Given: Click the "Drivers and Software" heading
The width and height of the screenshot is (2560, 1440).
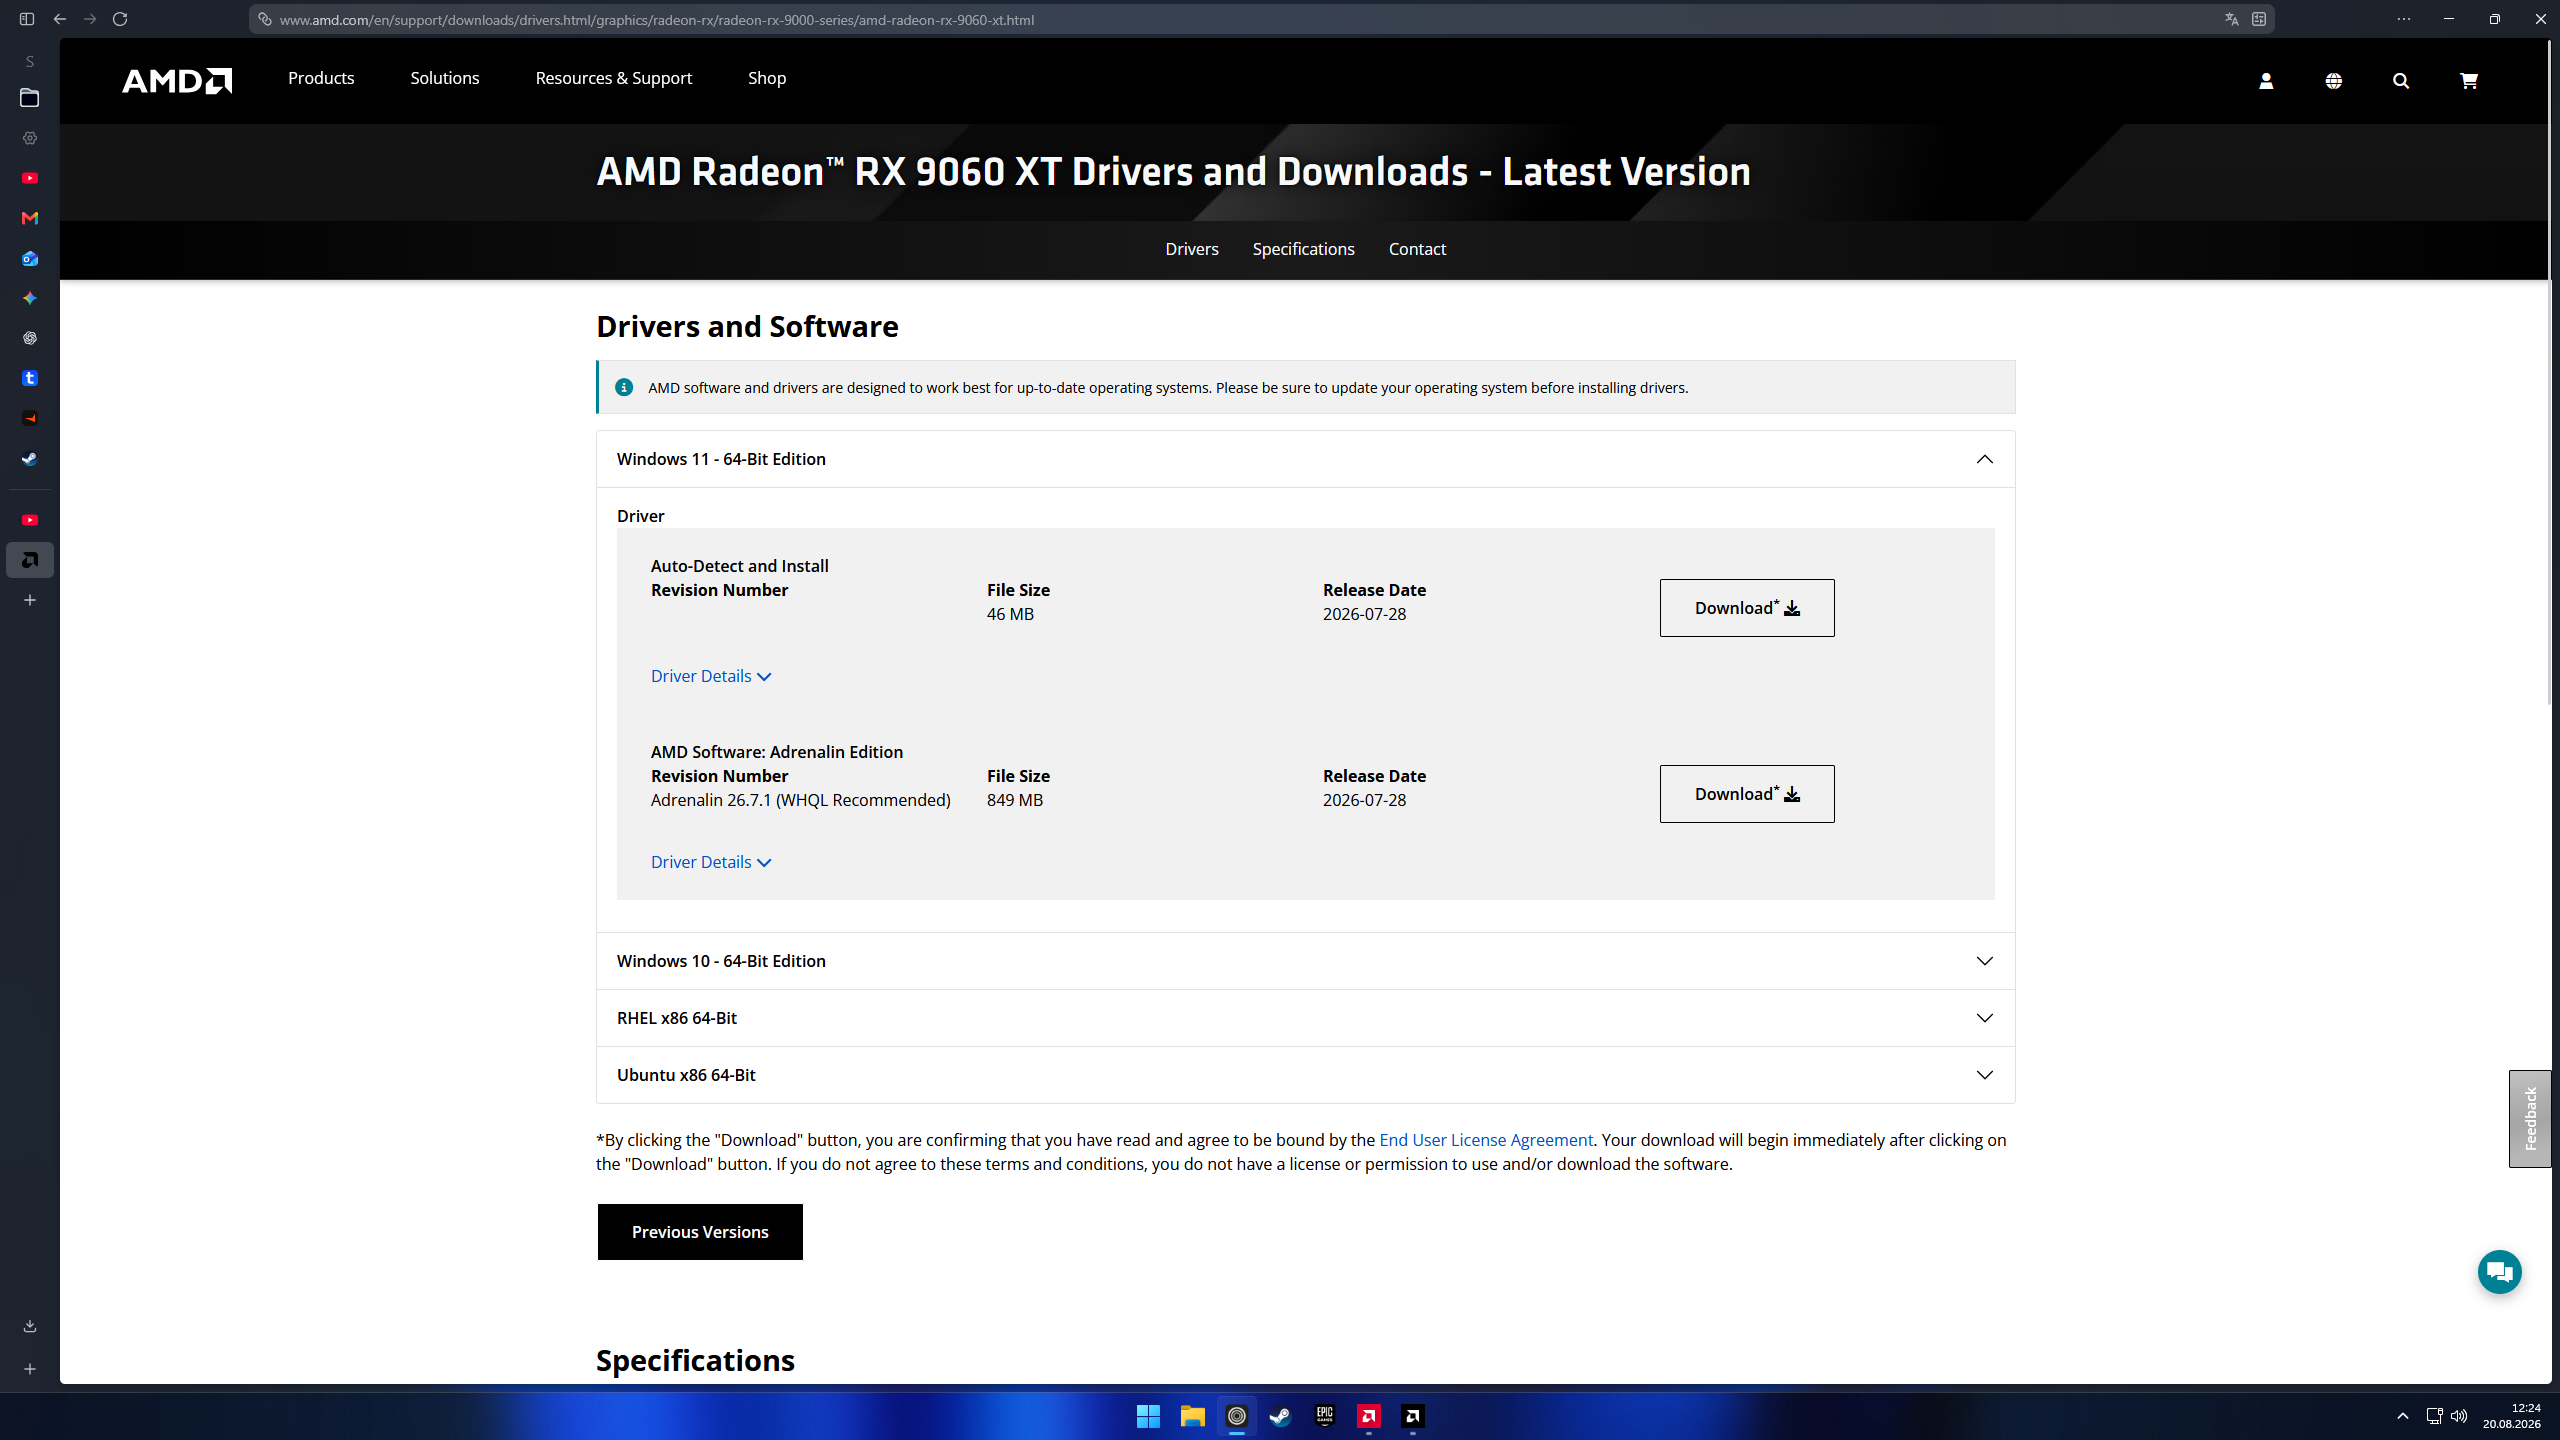Looking at the screenshot, I should 747,327.
